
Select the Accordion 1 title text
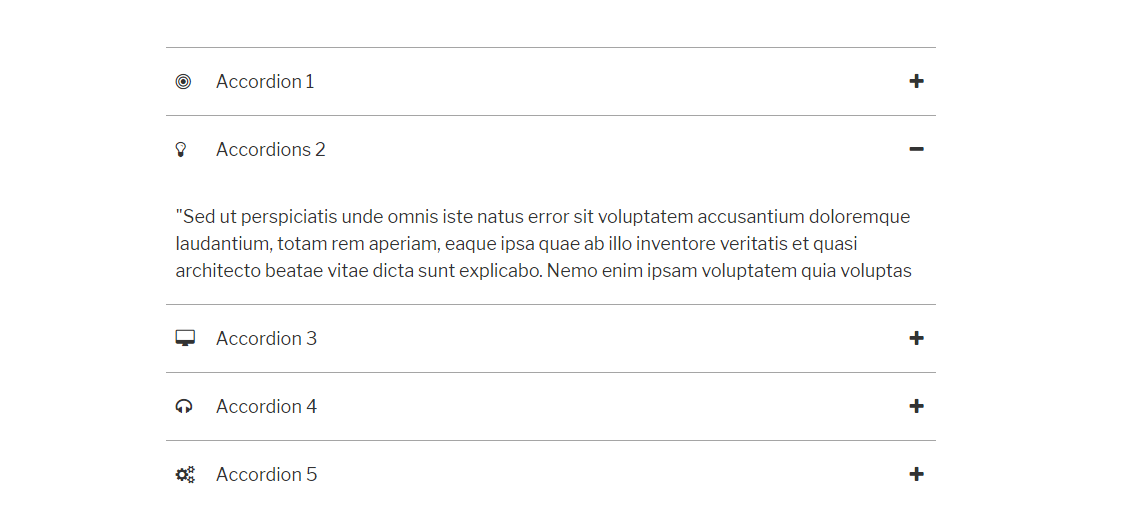(x=265, y=82)
